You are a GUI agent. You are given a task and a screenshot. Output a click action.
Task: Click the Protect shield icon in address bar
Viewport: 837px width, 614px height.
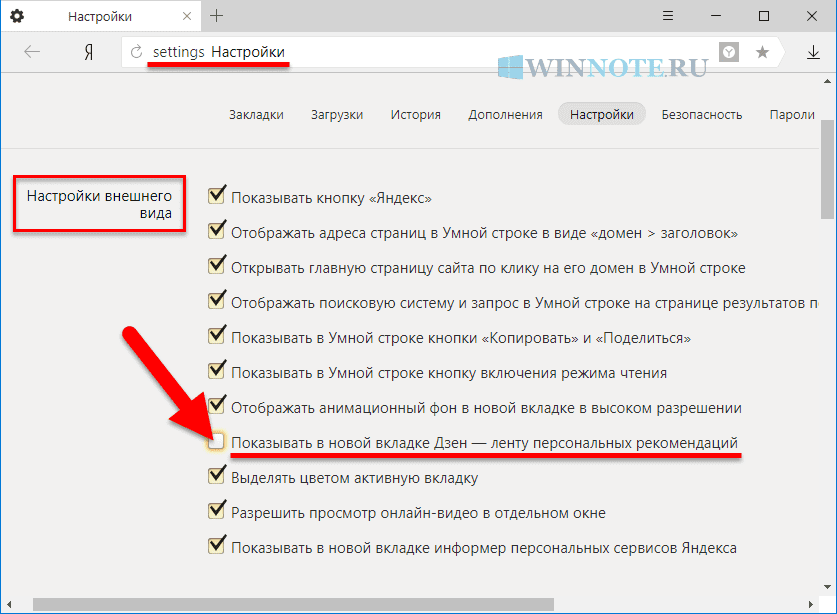tap(729, 52)
